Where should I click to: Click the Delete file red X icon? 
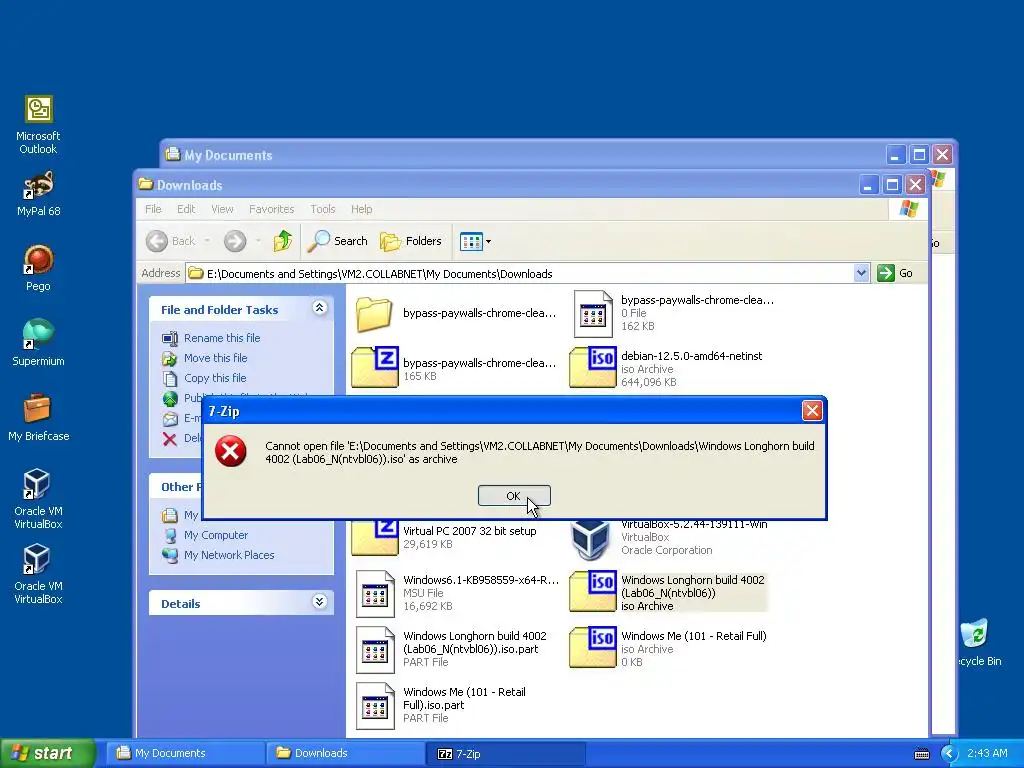[170, 438]
